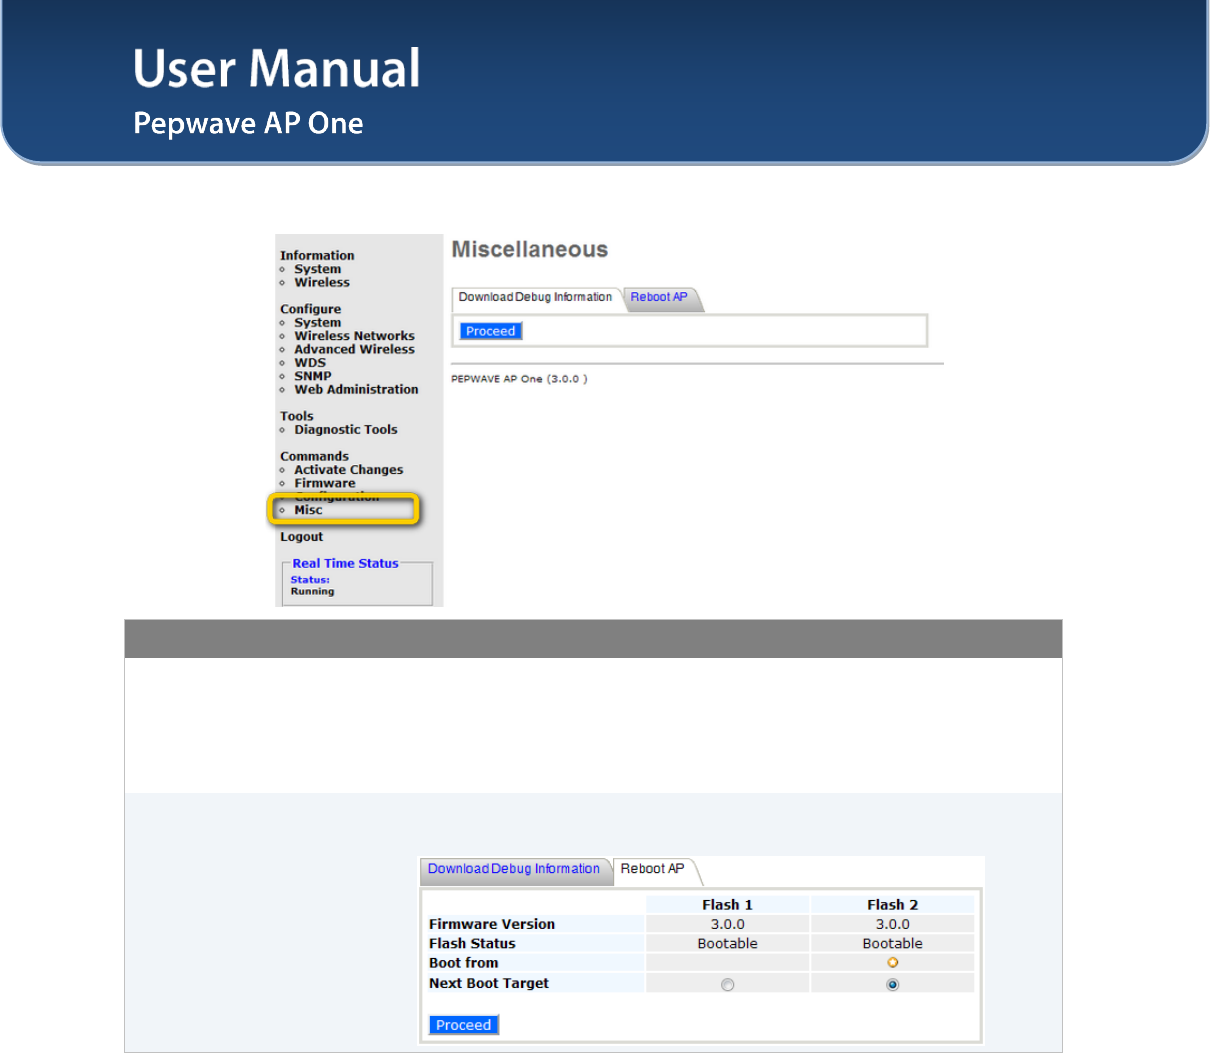Screen dimensions: 1210x1053
Task: Click Proceed in the Reboot AP panel
Action: point(464,1025)
